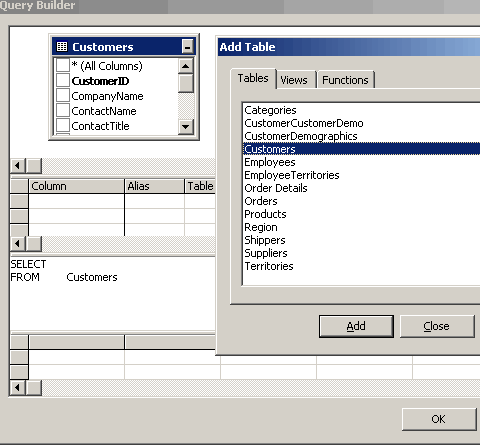This screenshot has width=480, height=445.
Task: Click the ContactName column label
Action: pos(104,111)
